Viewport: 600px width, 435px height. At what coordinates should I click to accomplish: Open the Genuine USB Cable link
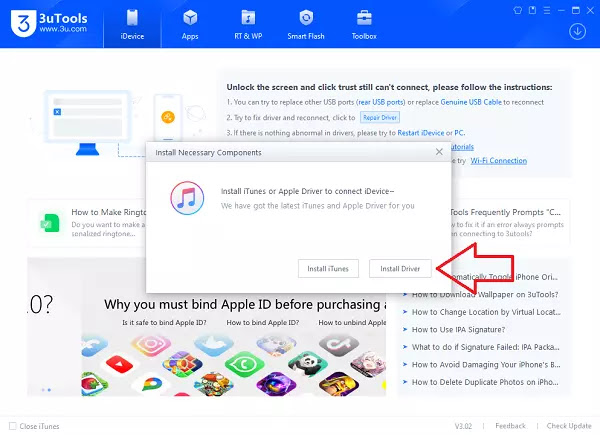471,102
